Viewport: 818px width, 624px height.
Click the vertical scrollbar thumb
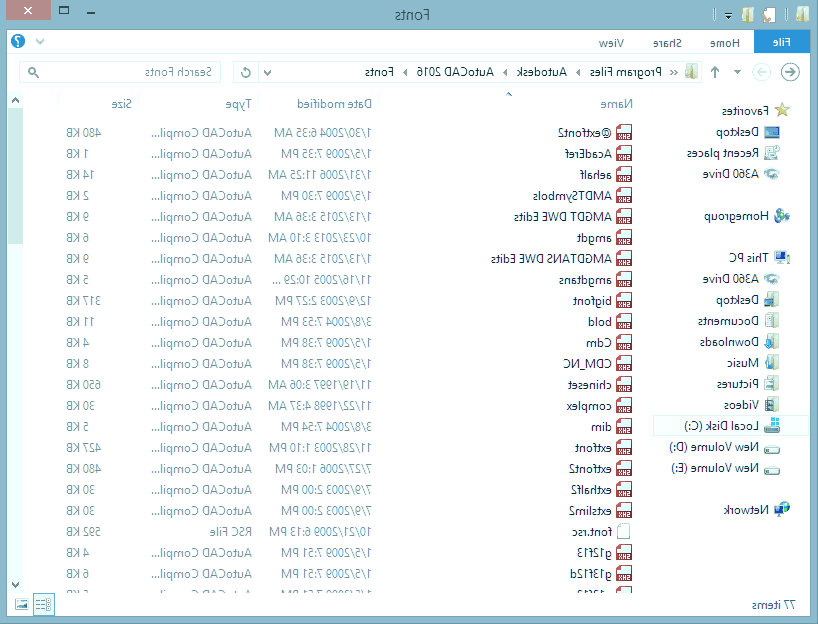(15, 176)
